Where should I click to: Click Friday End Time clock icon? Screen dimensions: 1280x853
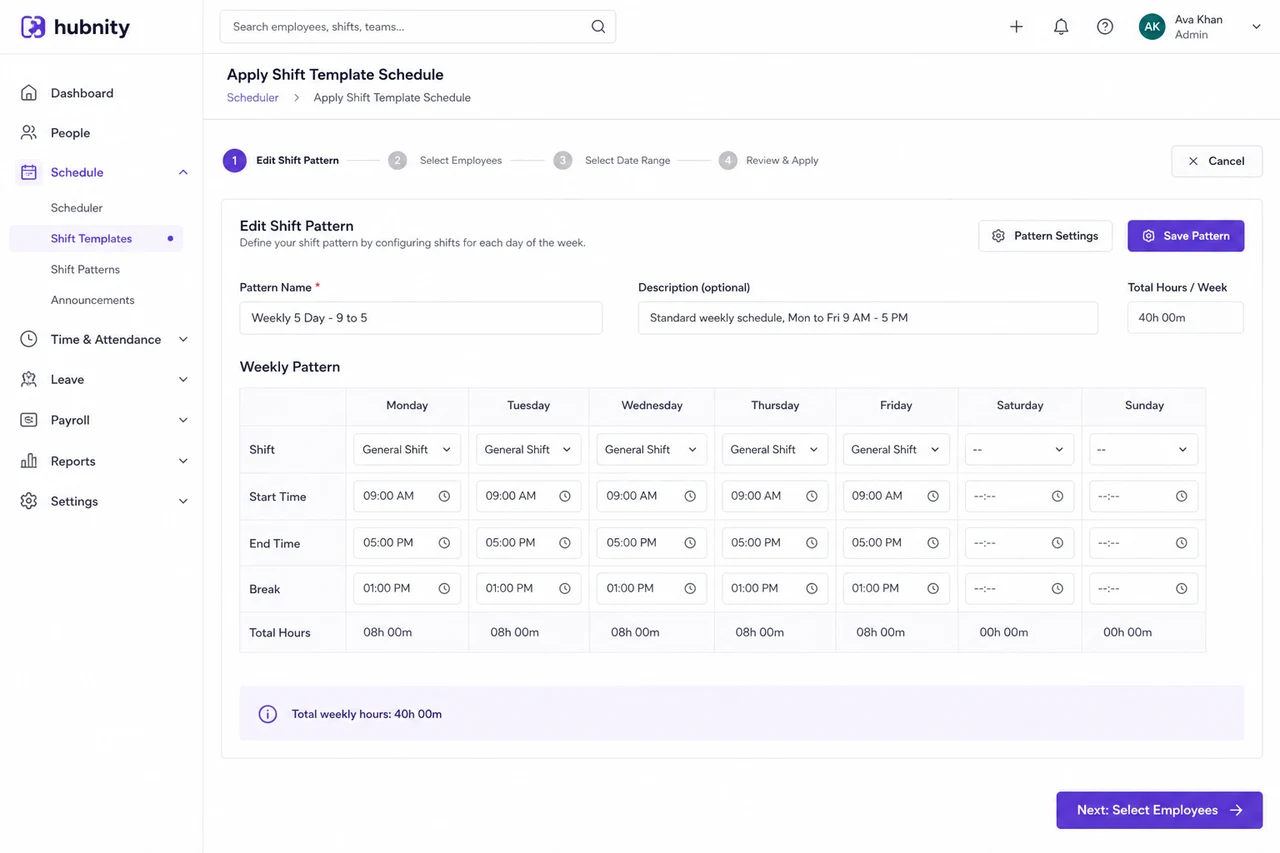(933, 543)
